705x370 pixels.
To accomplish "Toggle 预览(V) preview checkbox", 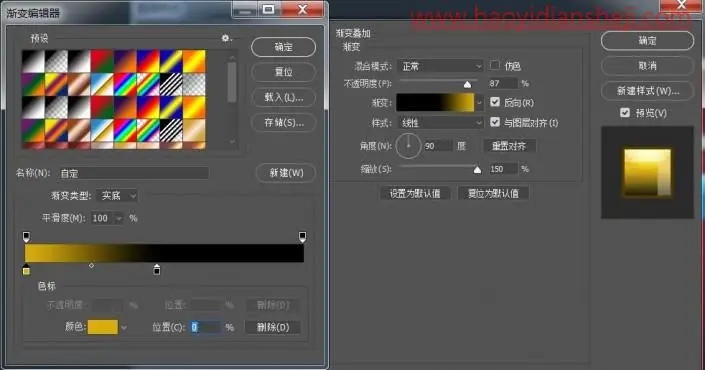I will tap(625, 112).
